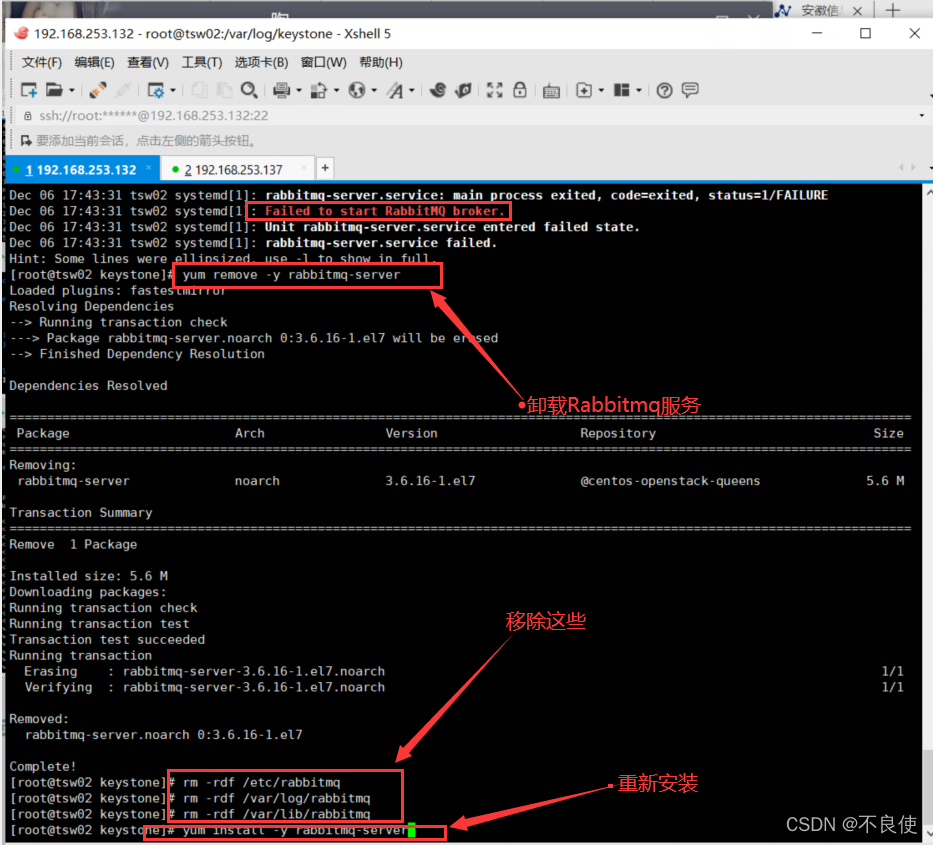The width and height of the screenshot is (933, 845).
Task: Expand the Properties gear dropdown arrow
Action: [173, 90]
